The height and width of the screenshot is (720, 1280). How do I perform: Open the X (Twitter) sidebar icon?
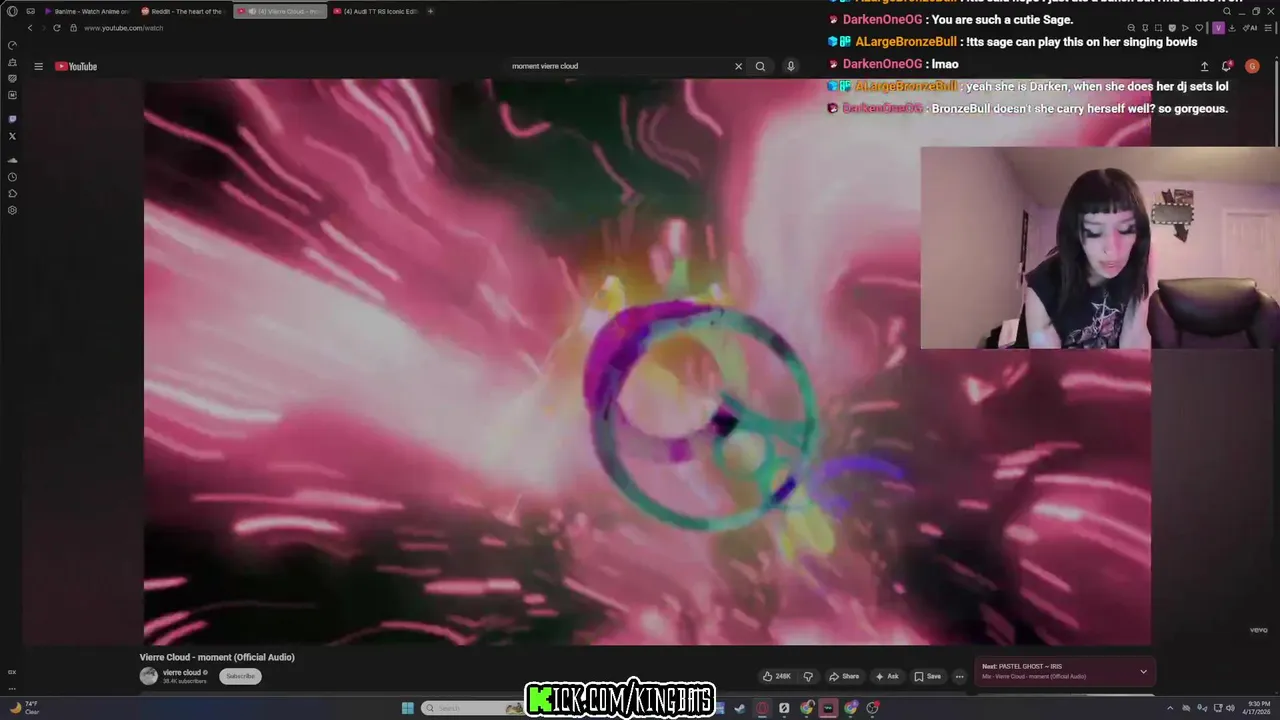(x=12, y=135)
